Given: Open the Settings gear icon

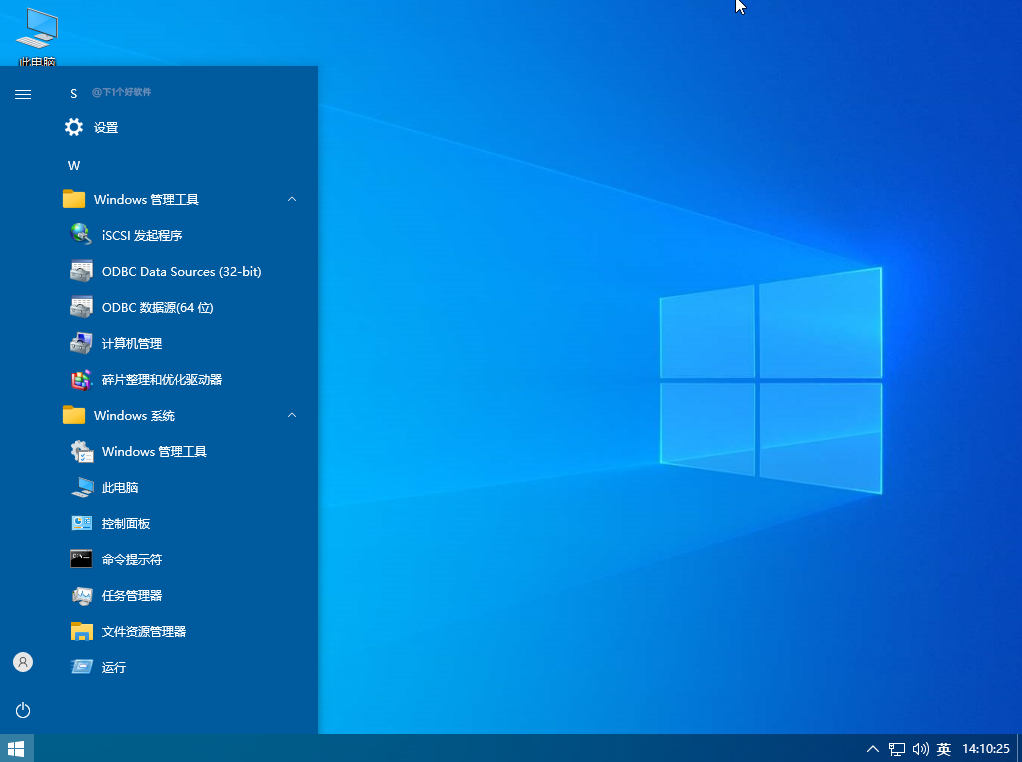Looking at the screenshot, I should [75, 127].
